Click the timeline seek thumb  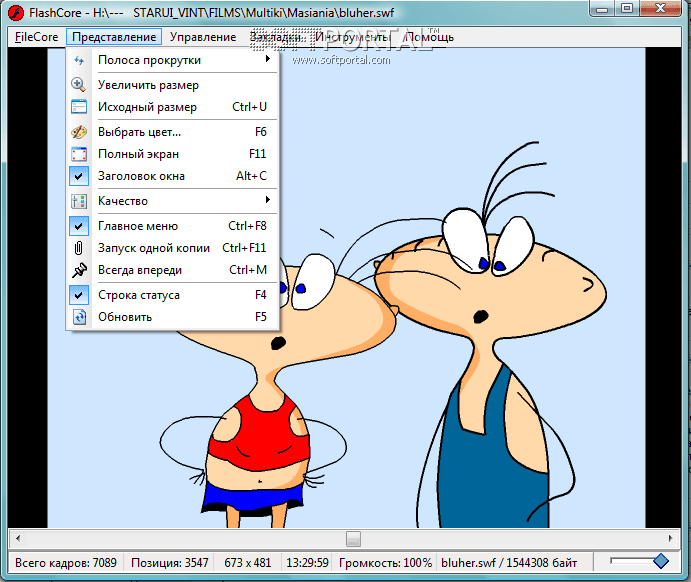tap(353, 538)
